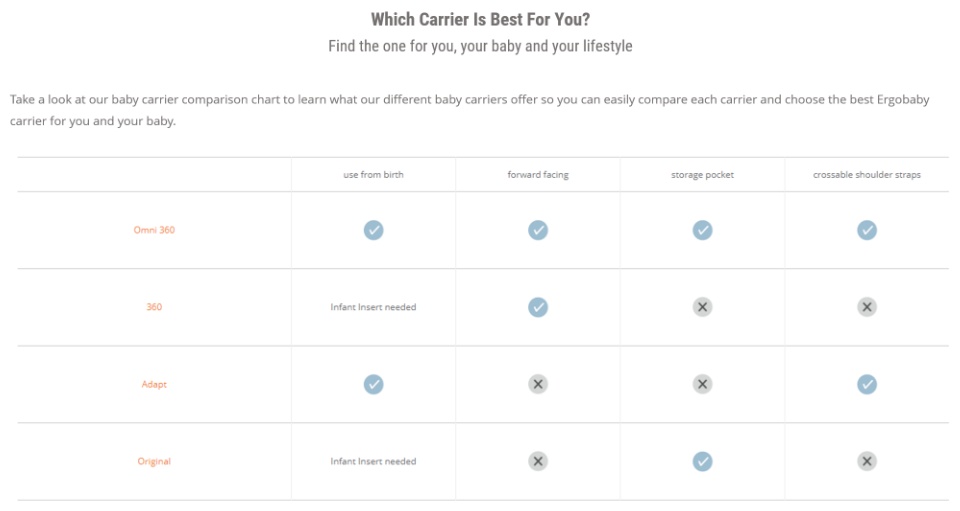Screen dimensions: 960x511
Task: Click 360 forward facing checkmark icon
Action: [x=538, y=307]
